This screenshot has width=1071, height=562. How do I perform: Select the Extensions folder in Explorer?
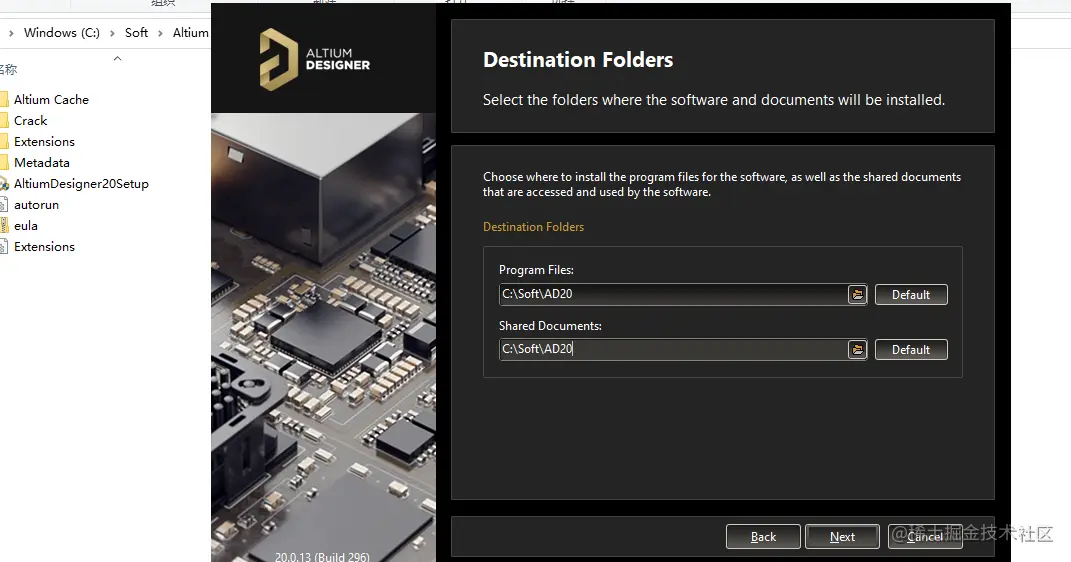pyautogui.click(x=44, y=142)
